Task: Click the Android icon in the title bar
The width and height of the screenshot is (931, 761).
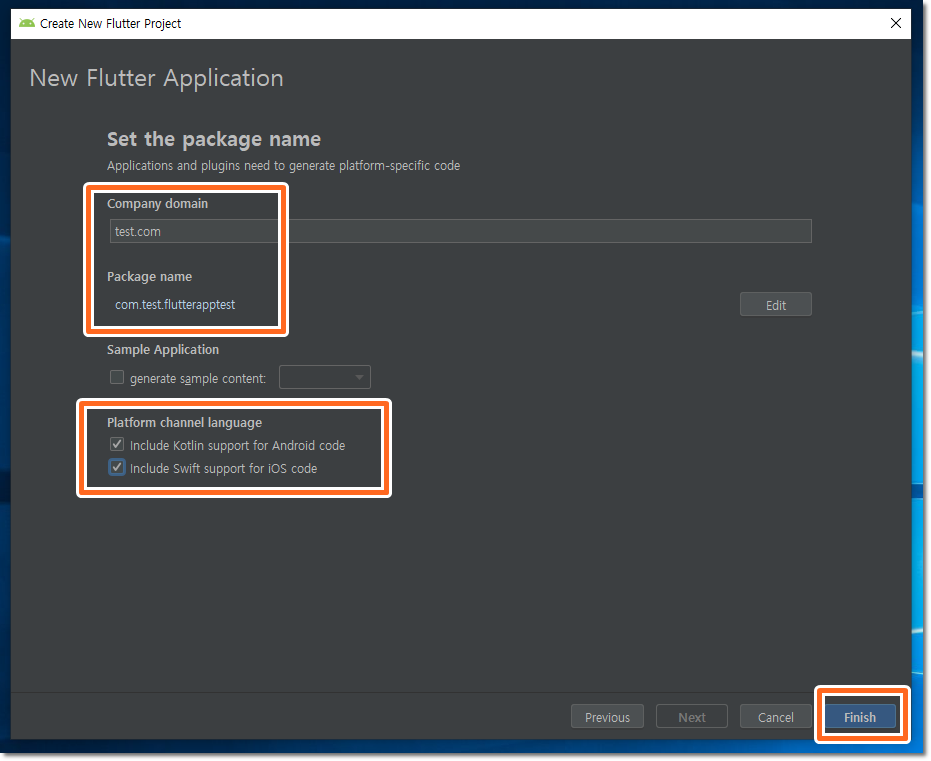Action: tap(27, 23)
